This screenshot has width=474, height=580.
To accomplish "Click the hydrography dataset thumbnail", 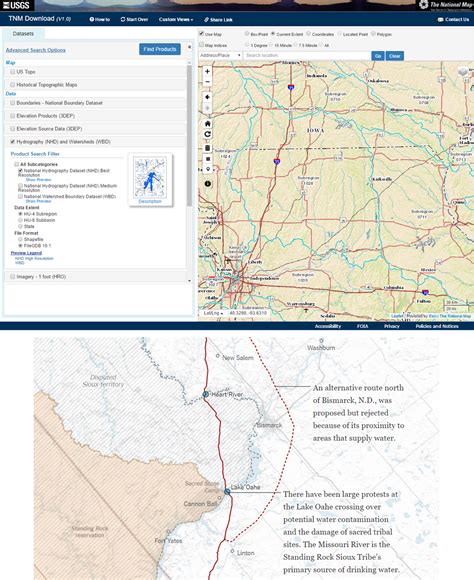I will click(150, 177).
